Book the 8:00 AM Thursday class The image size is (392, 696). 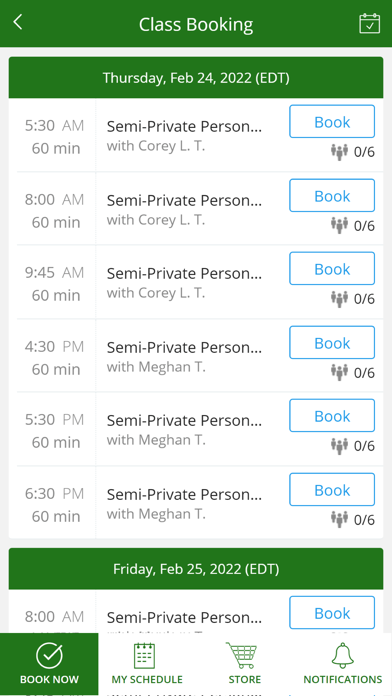click(332, 195)
